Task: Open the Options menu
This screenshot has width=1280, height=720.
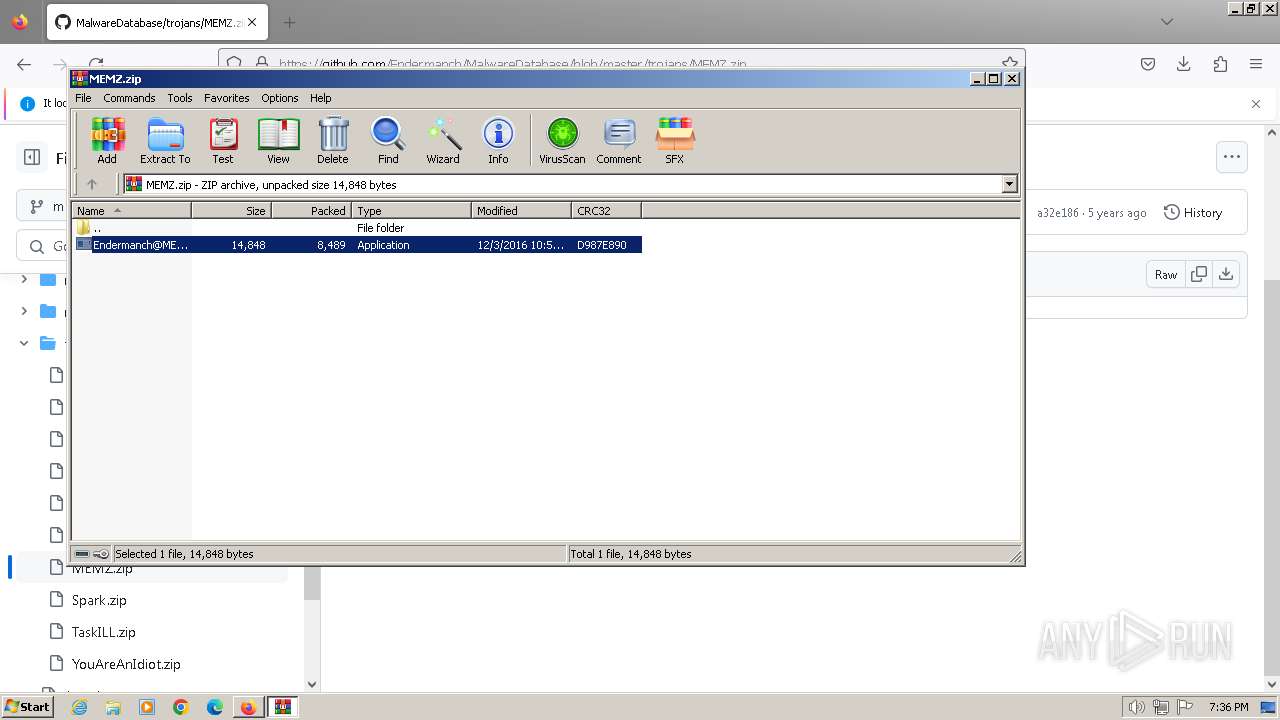Action: pyautogui.click(x=280, y=98)
